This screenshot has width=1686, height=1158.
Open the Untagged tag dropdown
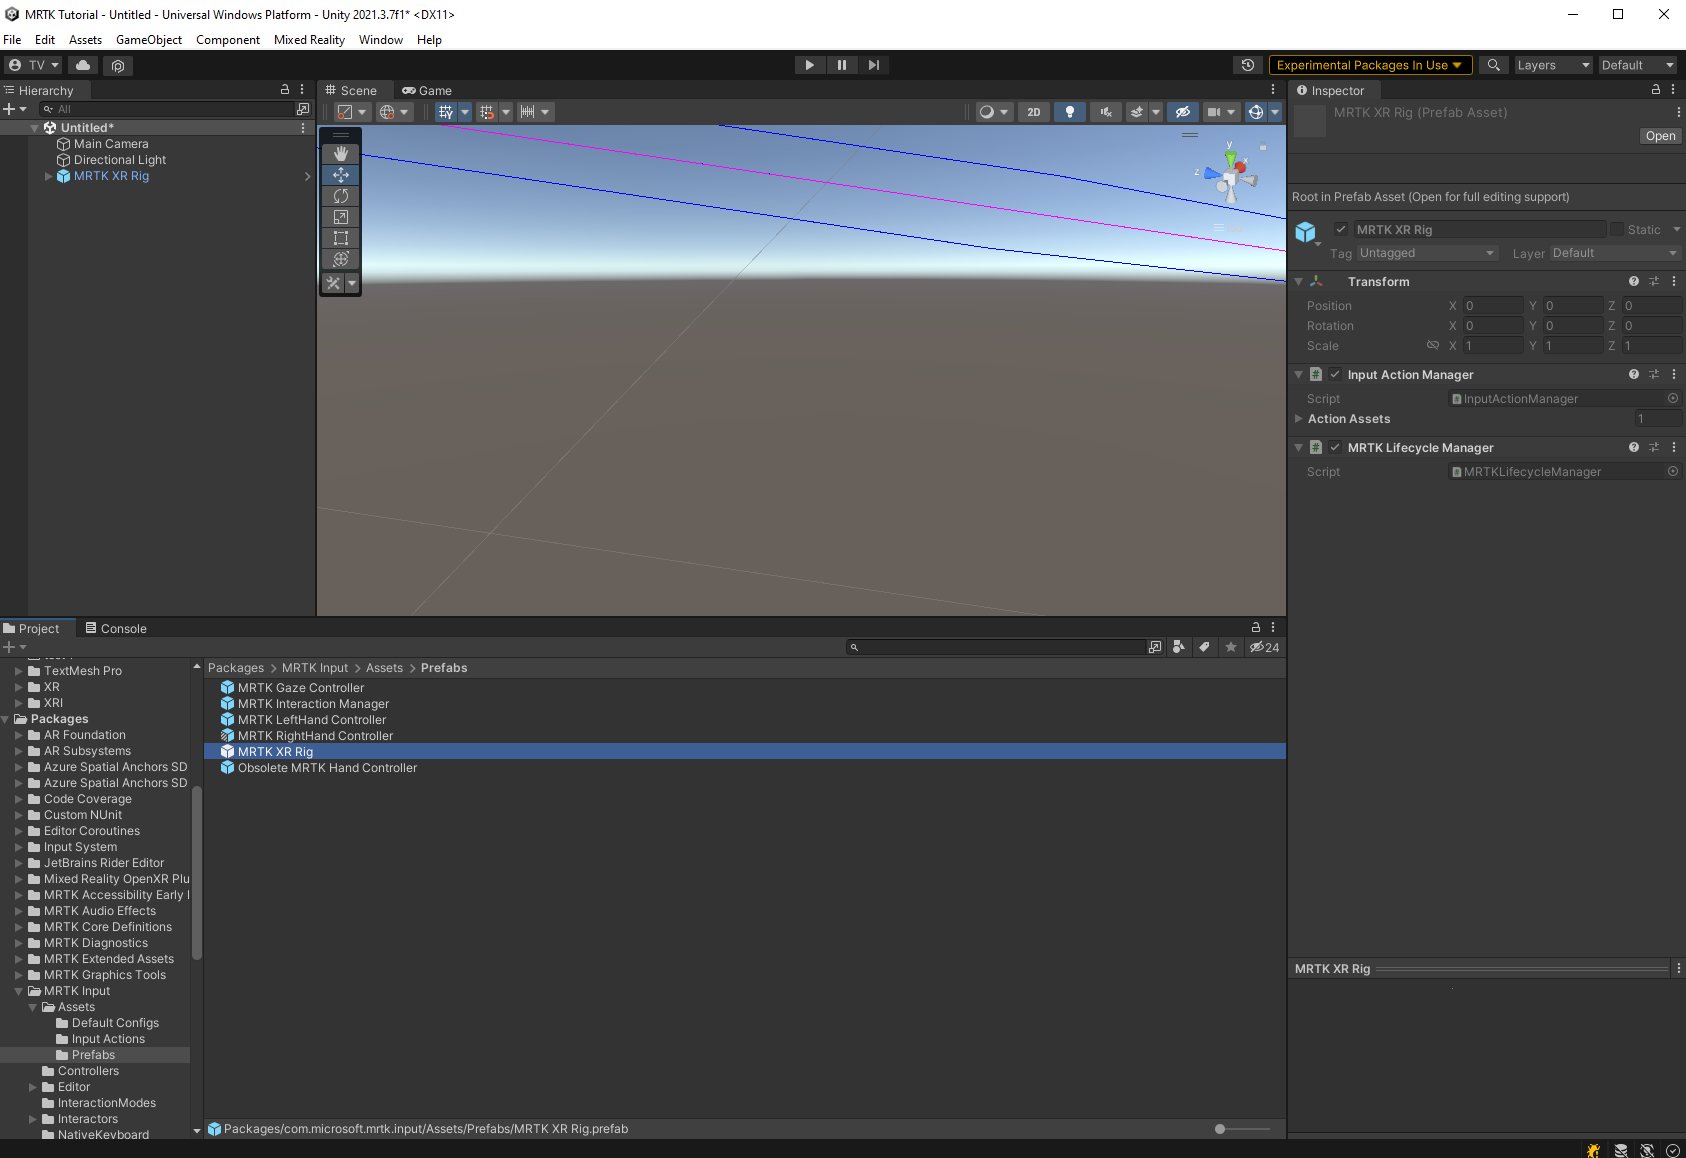(1427, 253)
